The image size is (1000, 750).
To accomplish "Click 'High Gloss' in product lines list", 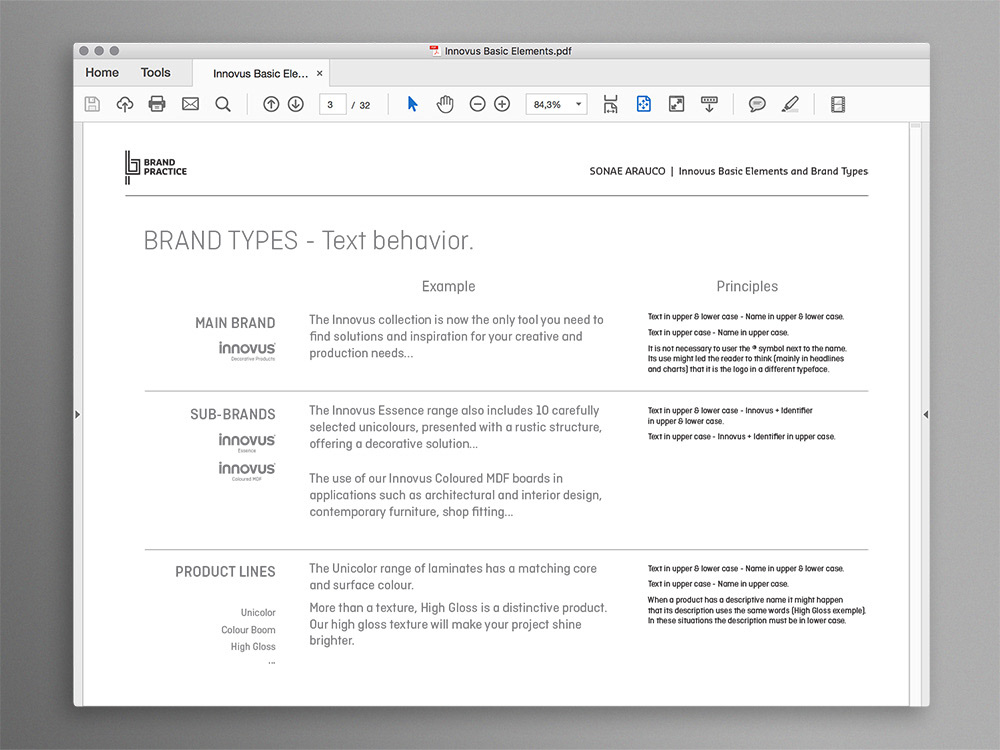I will pos(253,647).
